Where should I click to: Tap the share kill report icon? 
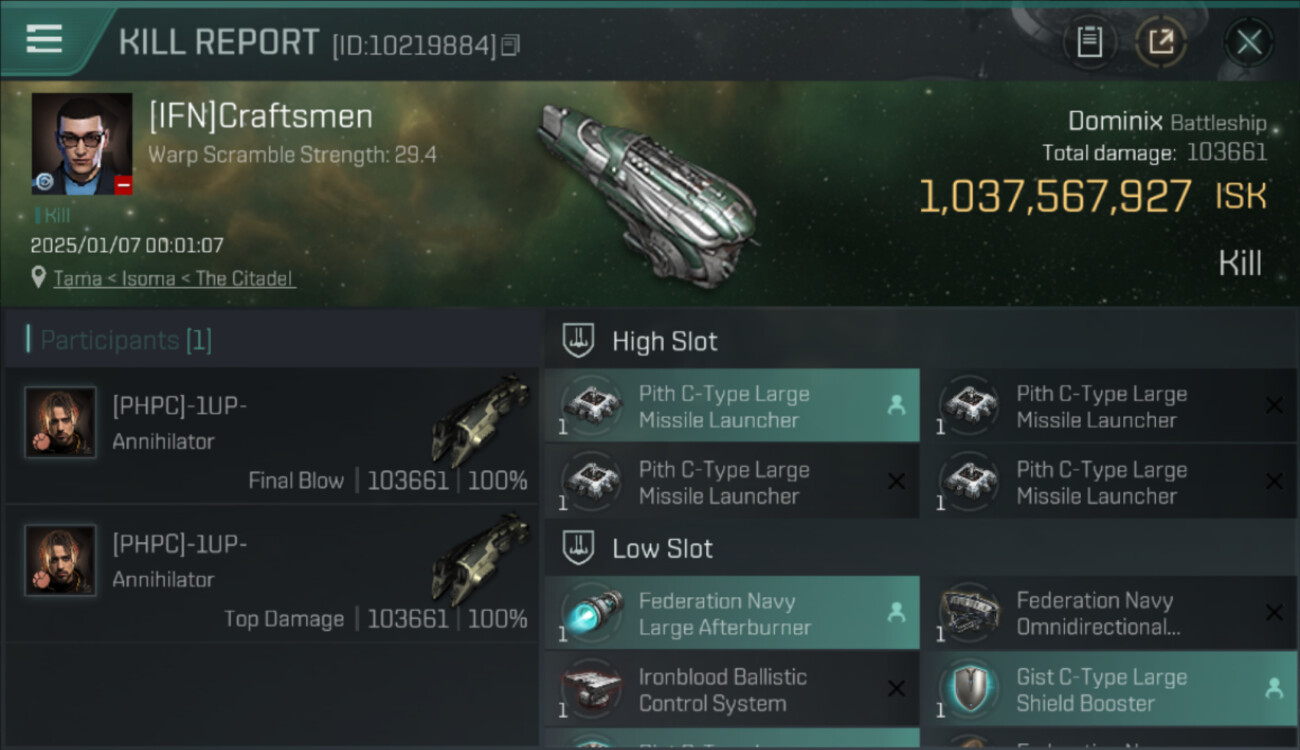pyautogui.click(x=1161, y=42)
